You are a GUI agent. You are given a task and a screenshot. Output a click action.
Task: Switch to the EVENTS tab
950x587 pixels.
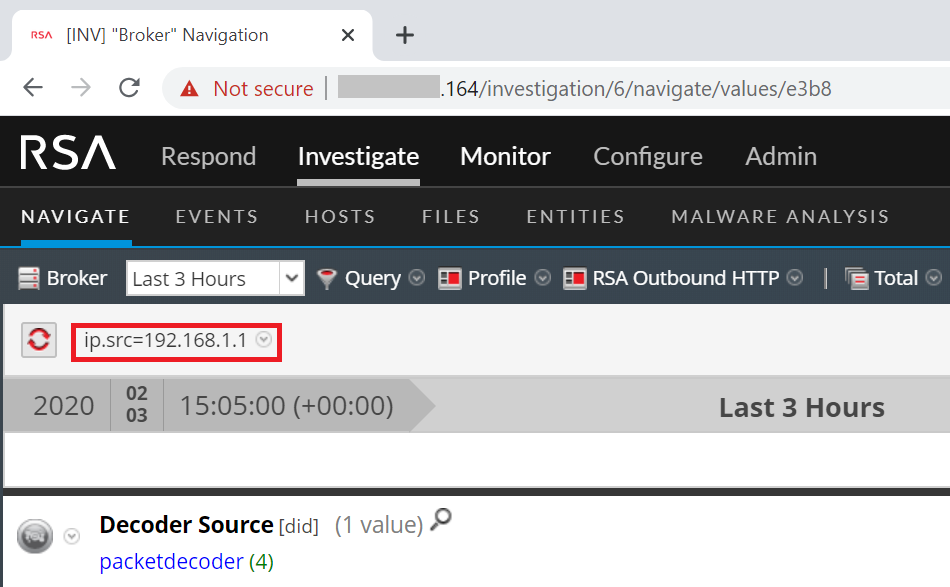coord(216,216)
